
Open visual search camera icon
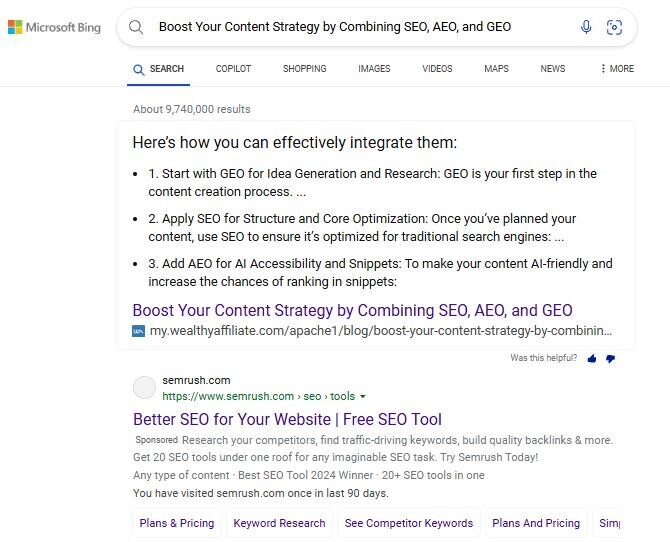[x=615, y=27]
